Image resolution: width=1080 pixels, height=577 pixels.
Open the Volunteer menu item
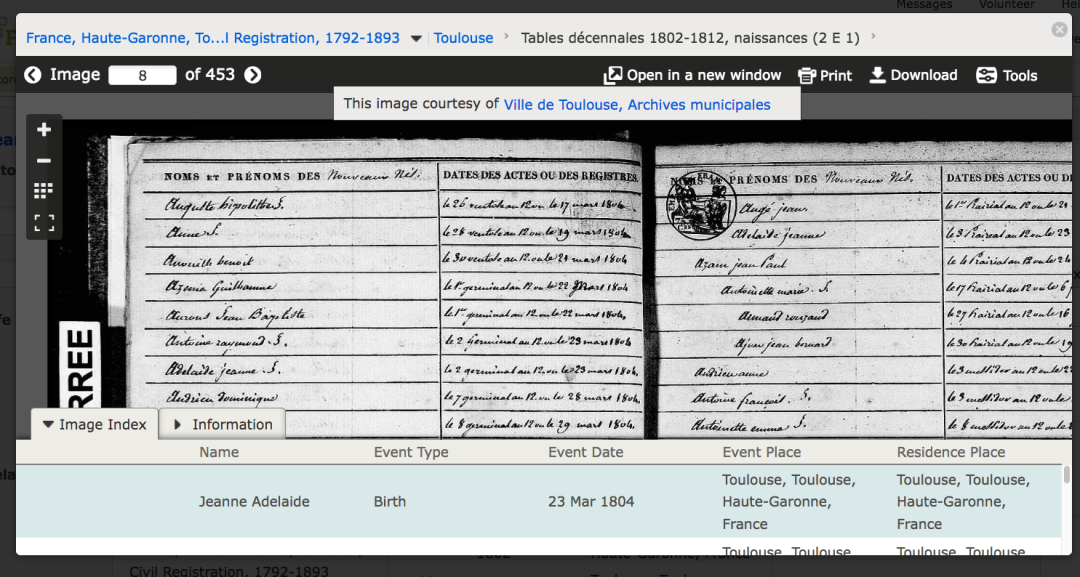point(1006,5)
